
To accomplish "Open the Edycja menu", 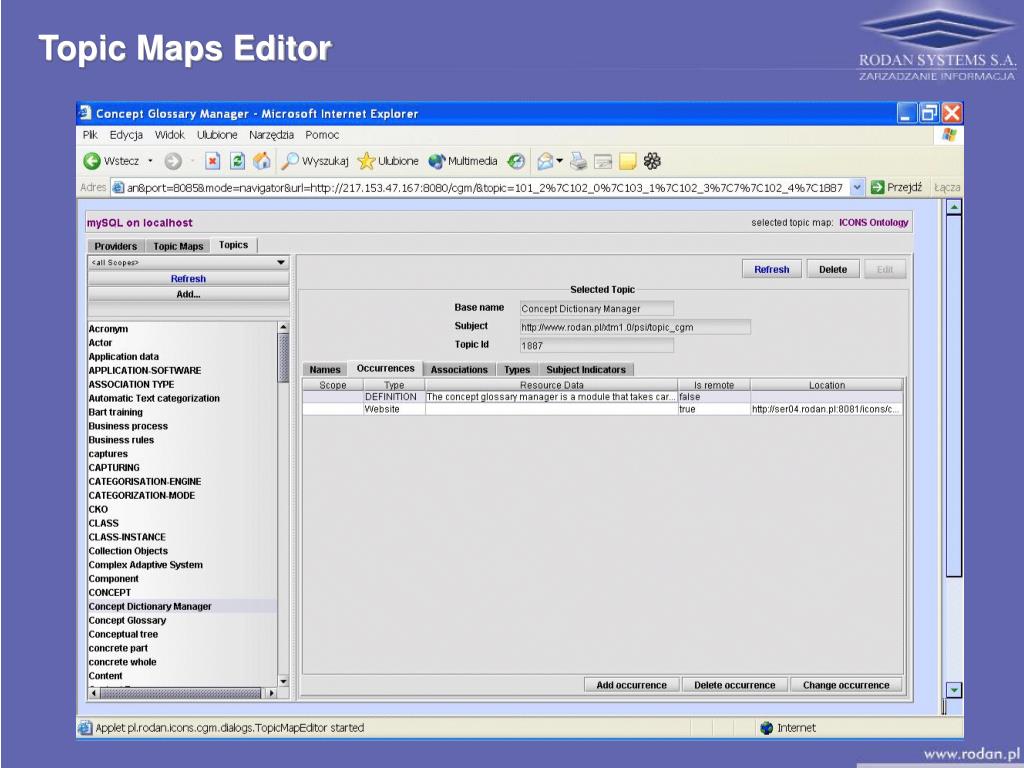I will 126,135.
